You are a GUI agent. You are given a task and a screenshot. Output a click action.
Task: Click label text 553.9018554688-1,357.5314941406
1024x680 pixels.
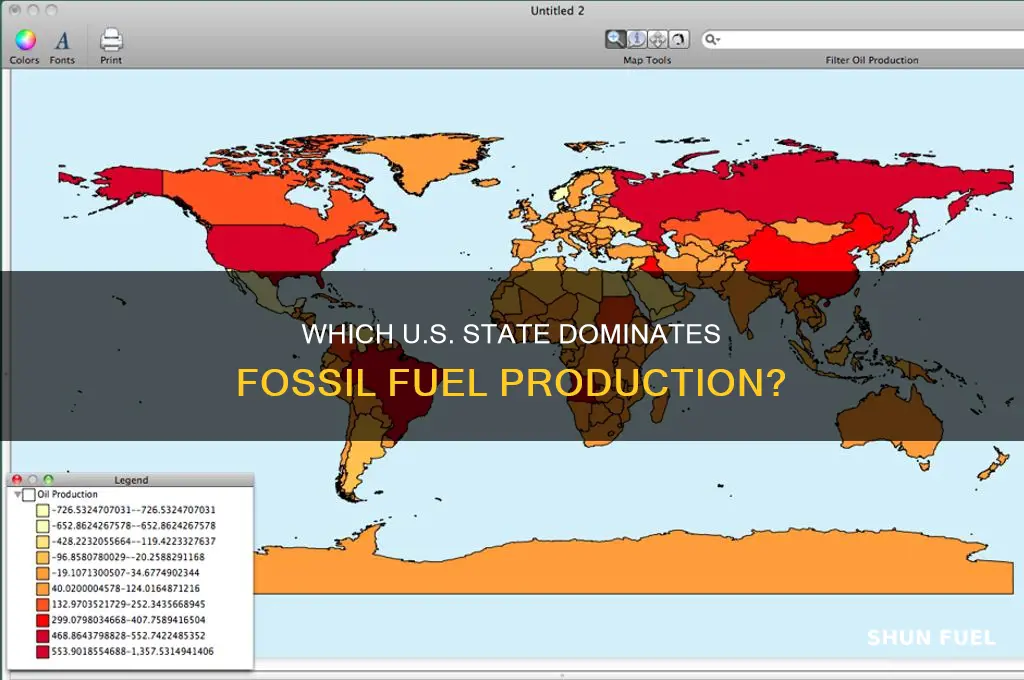pos(133,651)
